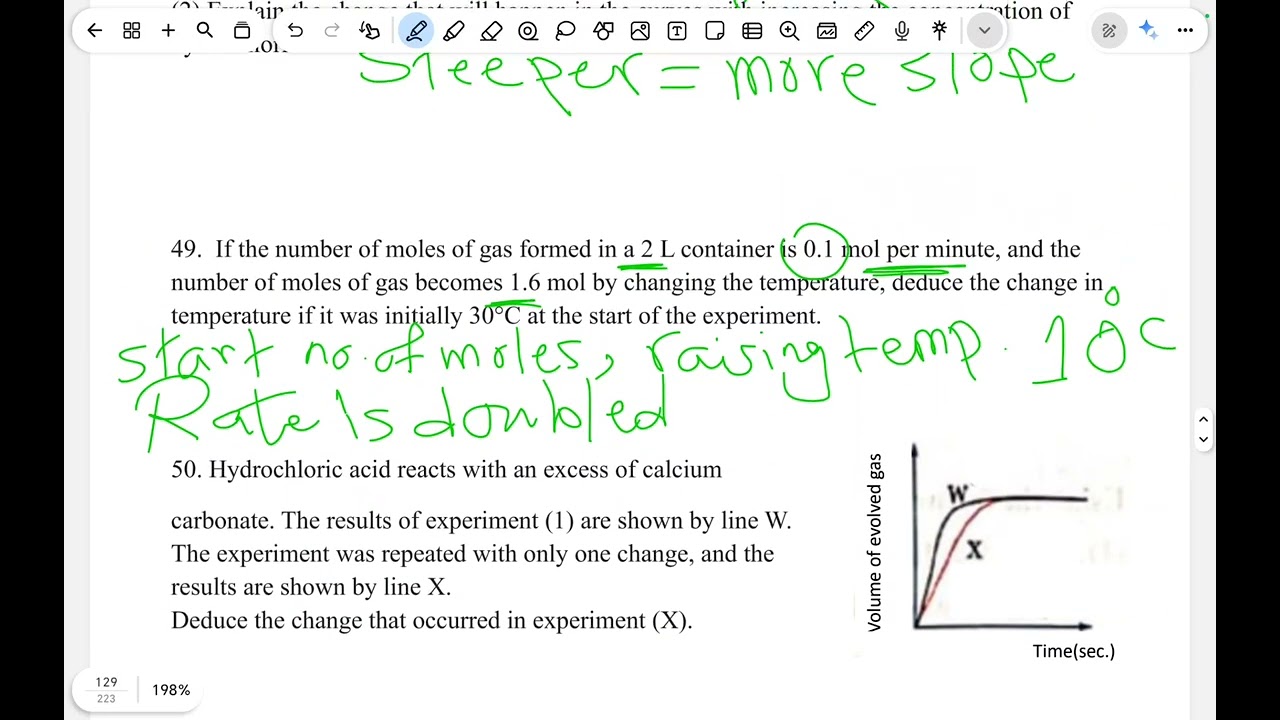Expand the toolbar with chevron down
1280x720 pixels.
[984, 31]
